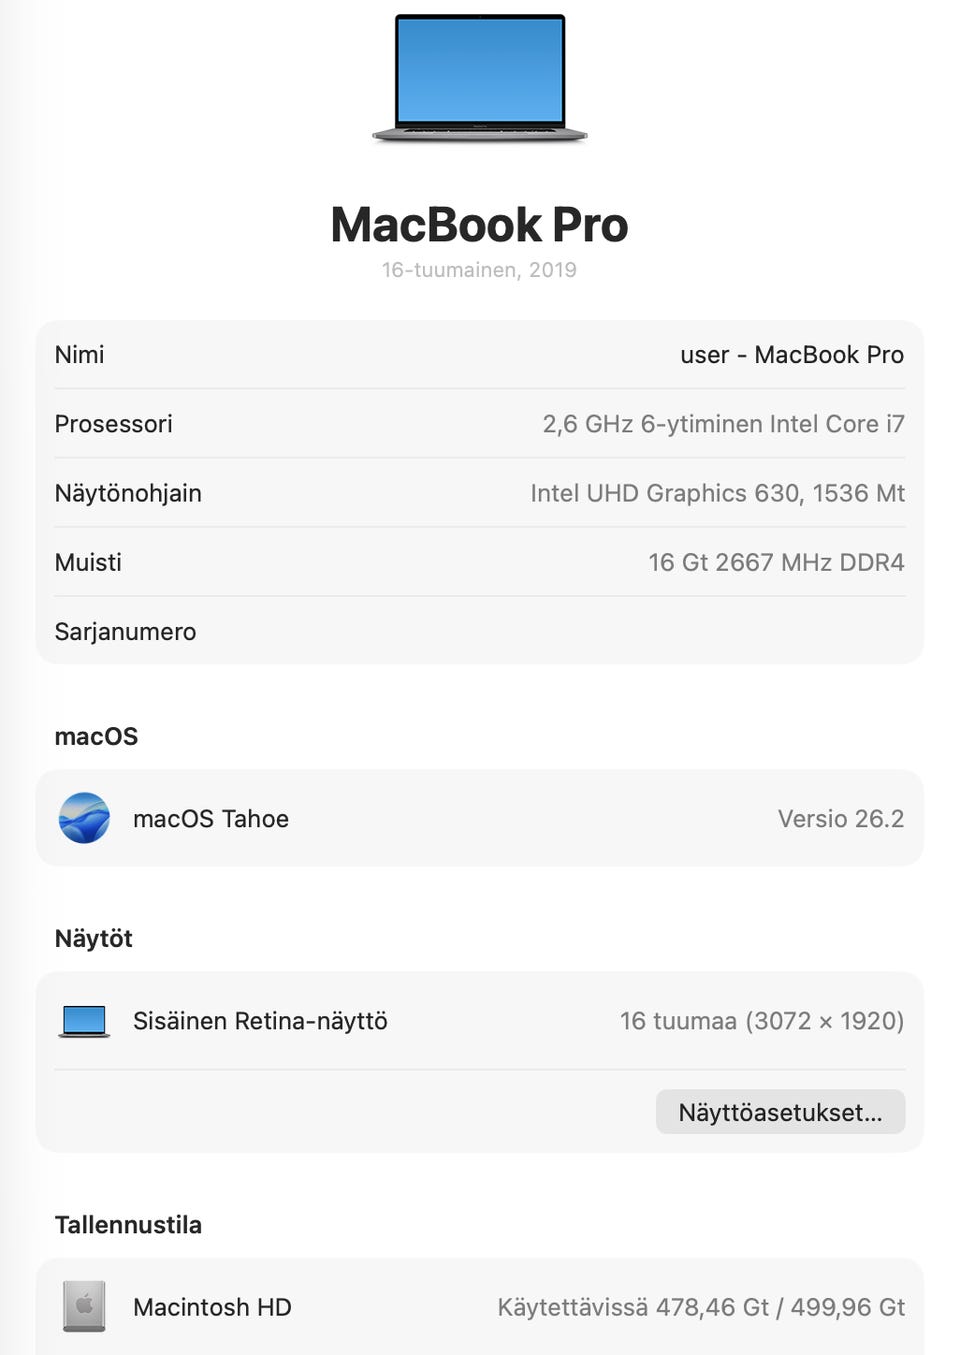Click the 16-tuumainen, 2019 subtitle

(x=479, y=270)
